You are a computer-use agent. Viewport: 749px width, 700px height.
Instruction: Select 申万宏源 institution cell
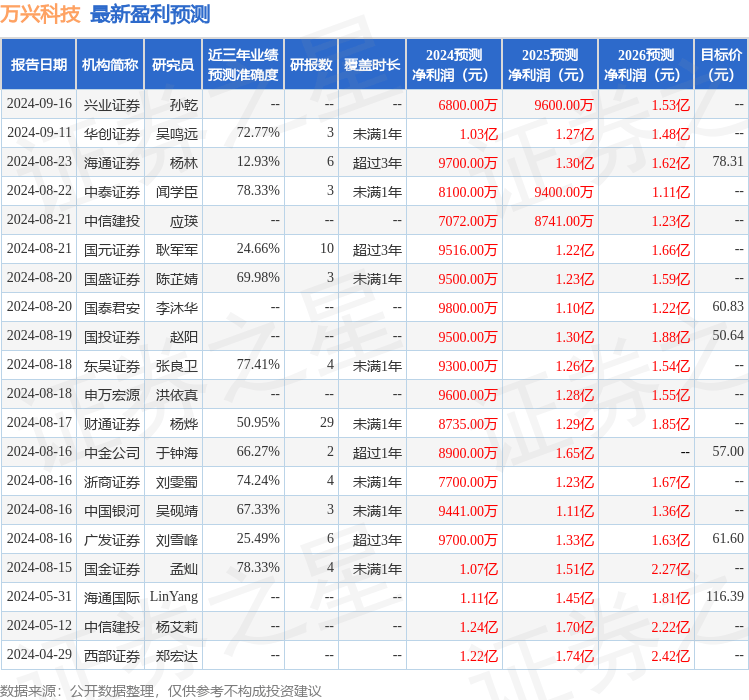click(112, 395)
